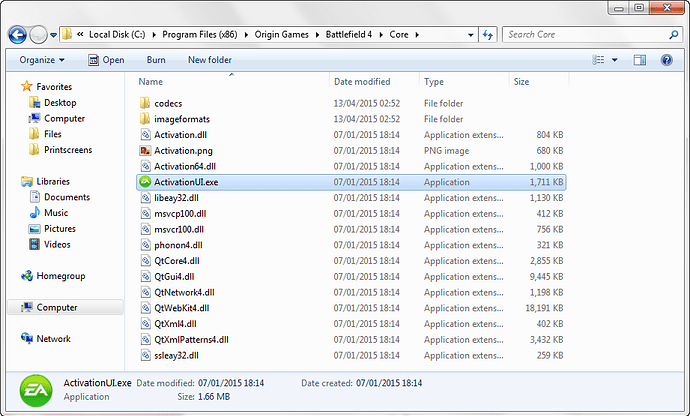This screenshot has width=690, height=416.
Task: Click the msvcr100.dll file icon
Action: tap(145, 229)
